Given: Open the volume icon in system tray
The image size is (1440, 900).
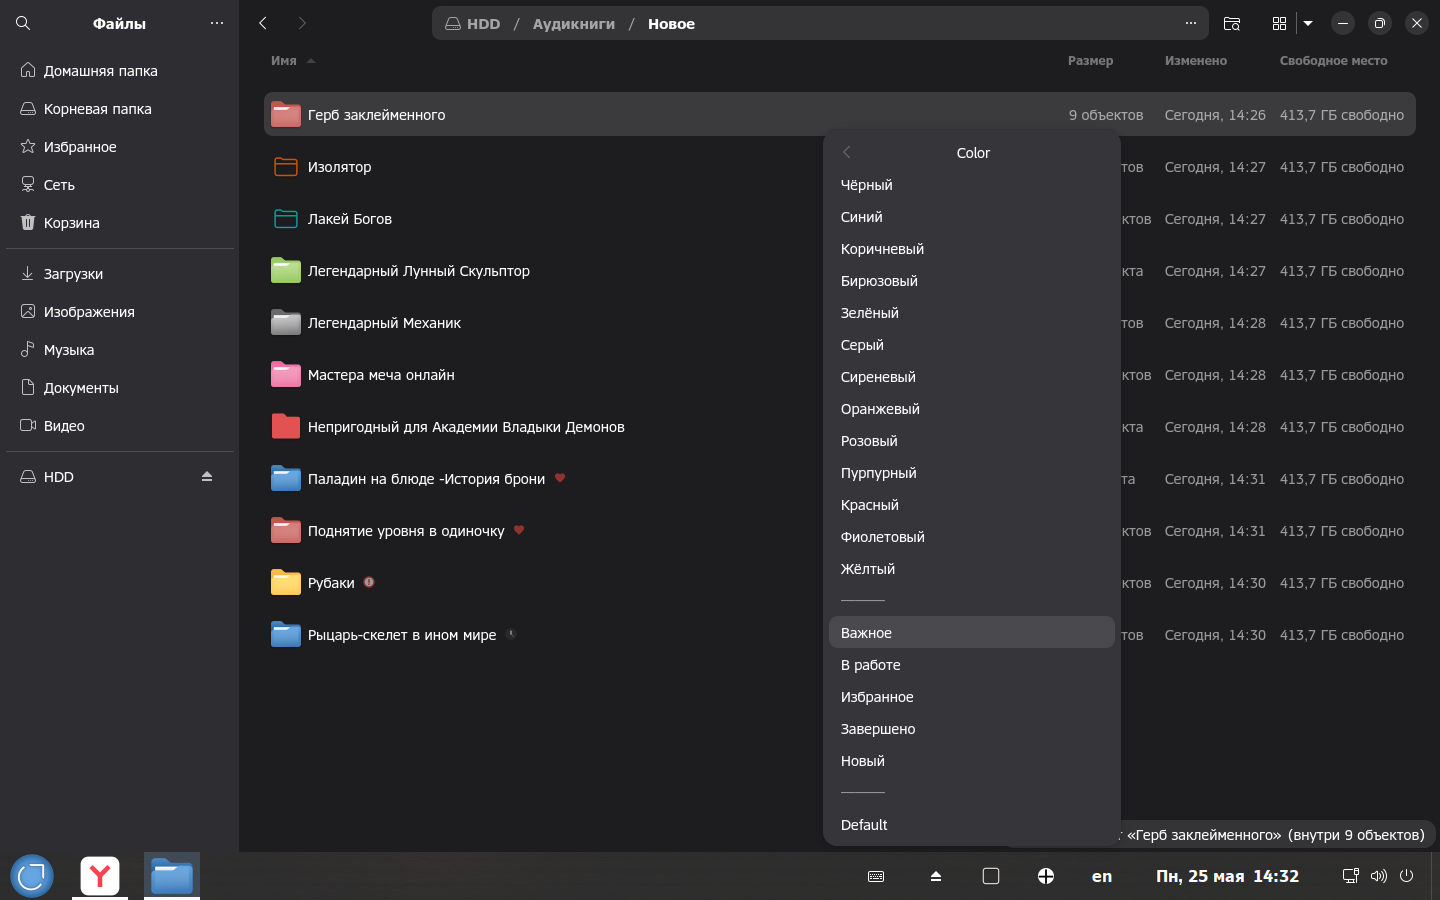Looking at the screenshot, I should coord(1379,876).
